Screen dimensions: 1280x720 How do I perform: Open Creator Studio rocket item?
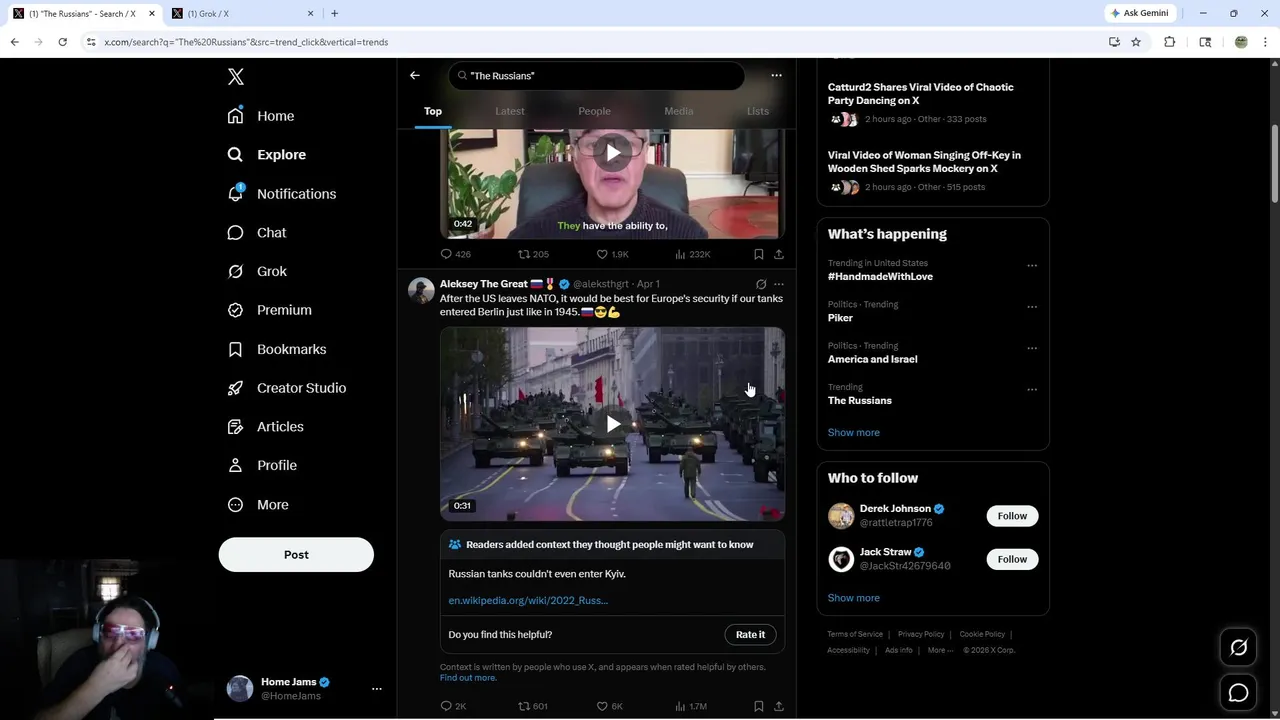286,388
